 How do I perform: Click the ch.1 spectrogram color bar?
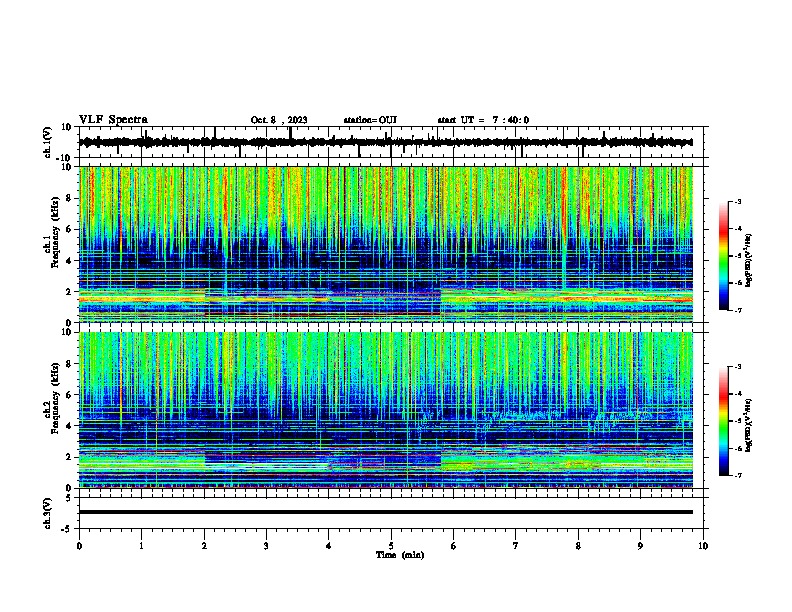[x=724, y=256]
